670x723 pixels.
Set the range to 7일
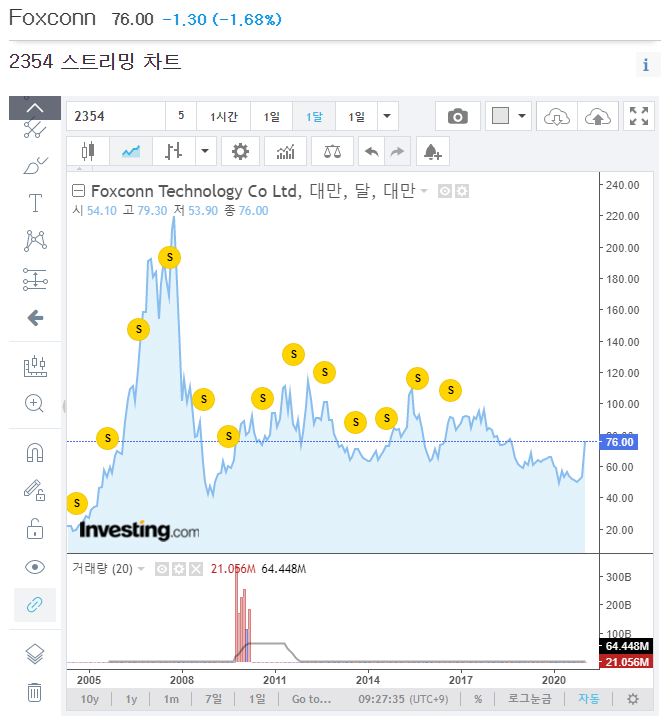pyautogui.click(x=213, y=699)
